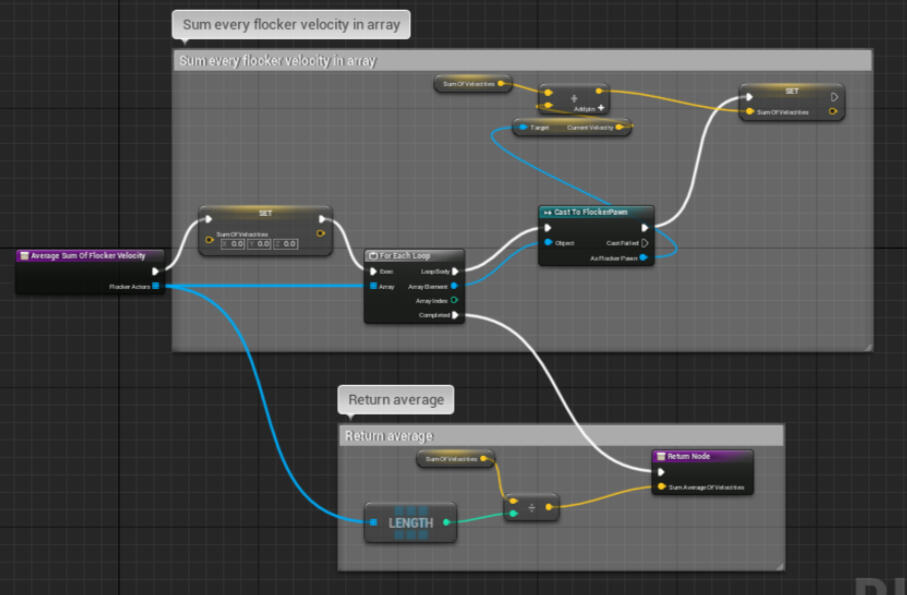Click the Completed exec pin on For Each Loop
This screenshot has width=907, height=595.
pyautogui.click(x=456, y=315)
